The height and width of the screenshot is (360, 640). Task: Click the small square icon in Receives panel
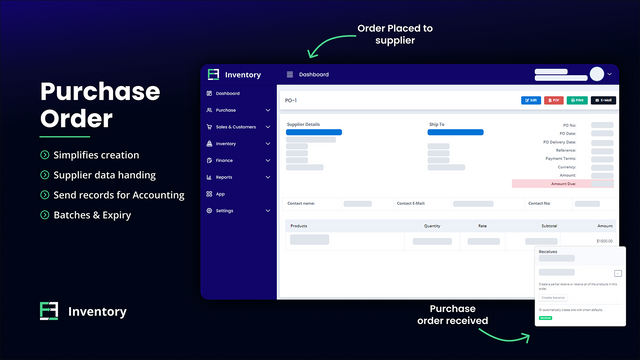[x=618, y=273]
